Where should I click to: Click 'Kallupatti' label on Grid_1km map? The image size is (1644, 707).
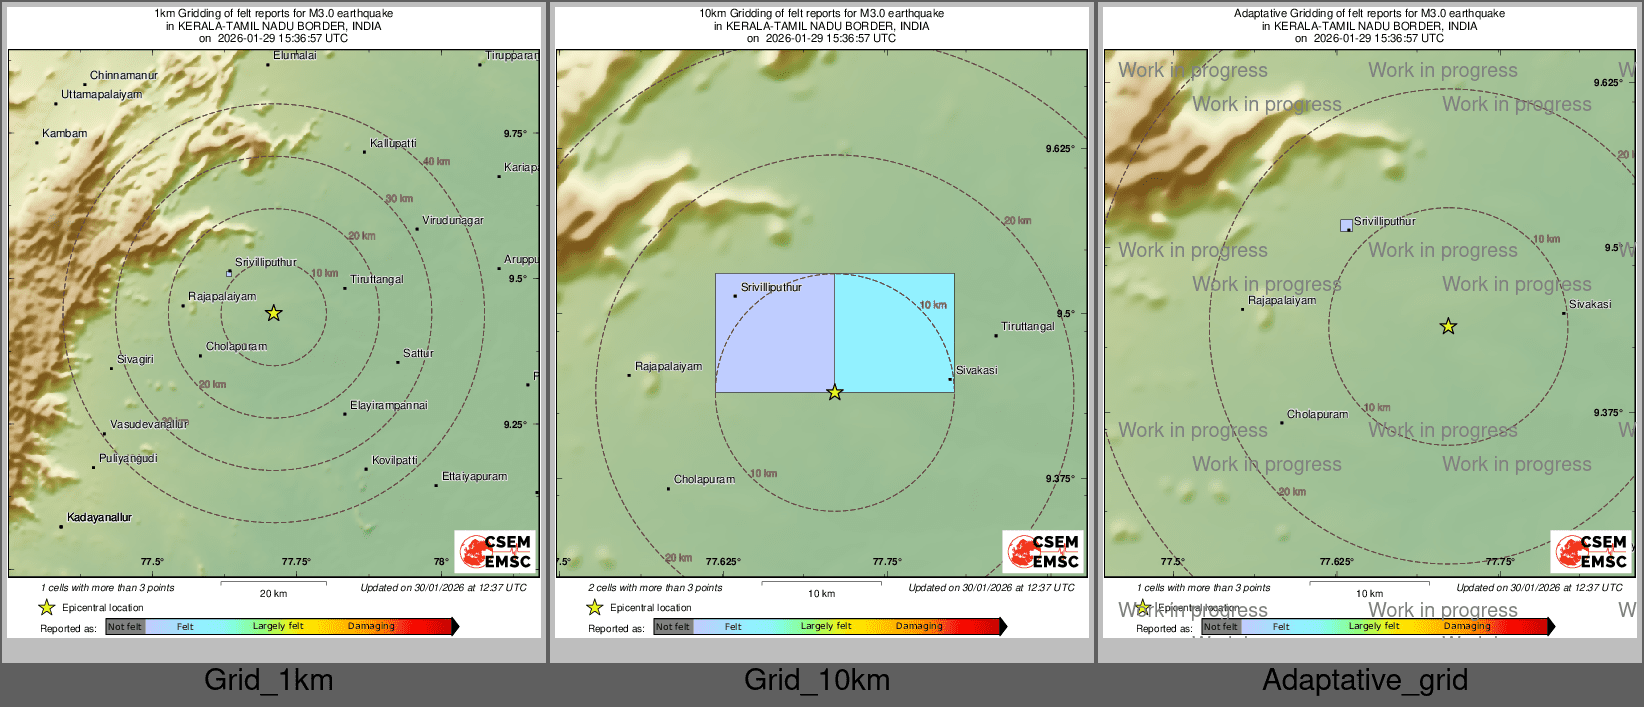[393, 143]
